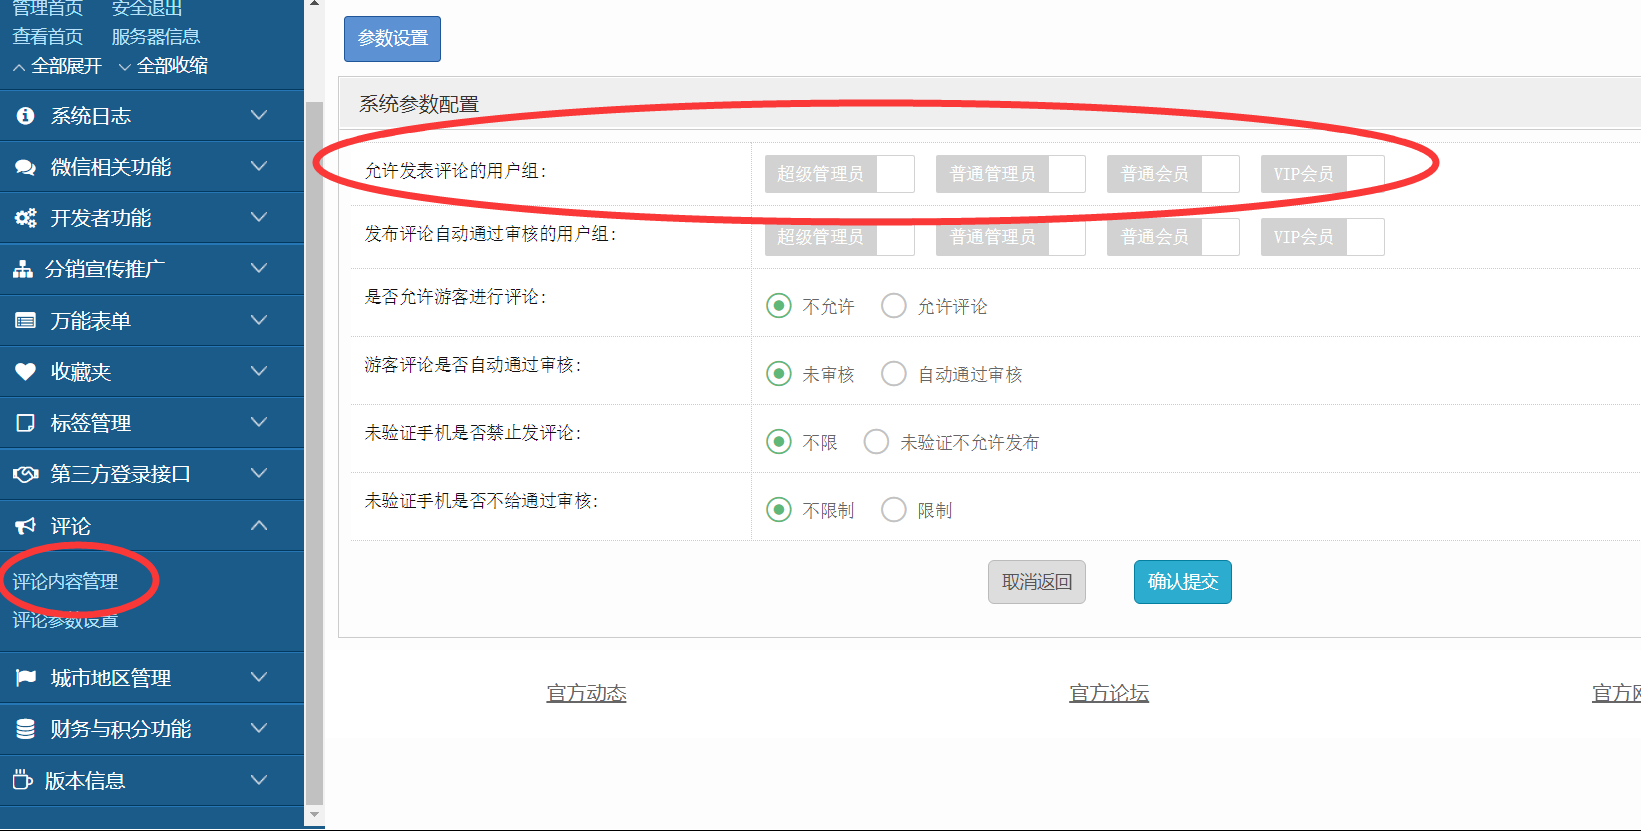
Task: Switch to the 参数设置 tab
Action: [x=392, y=39]
